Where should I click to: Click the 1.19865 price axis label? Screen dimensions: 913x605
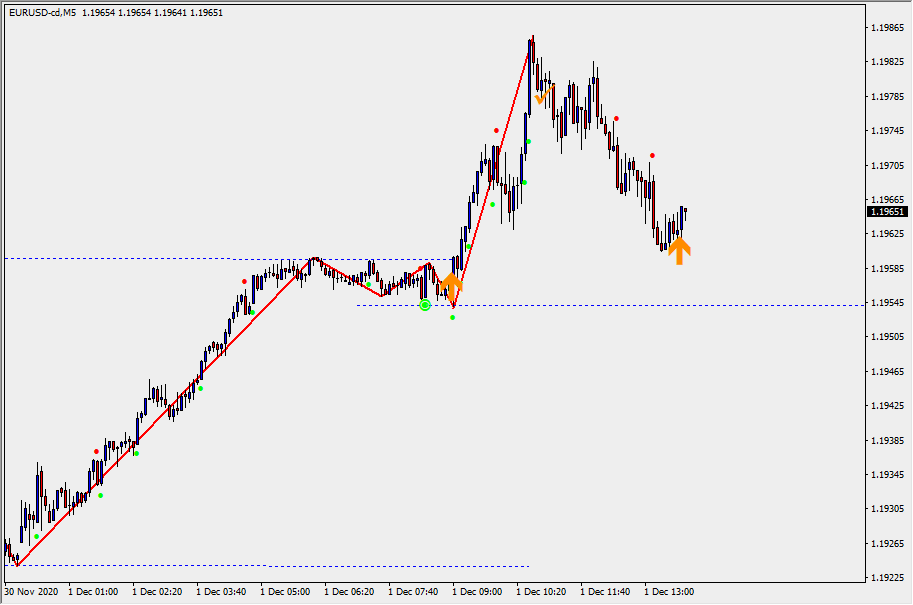[x=888, y=28]
